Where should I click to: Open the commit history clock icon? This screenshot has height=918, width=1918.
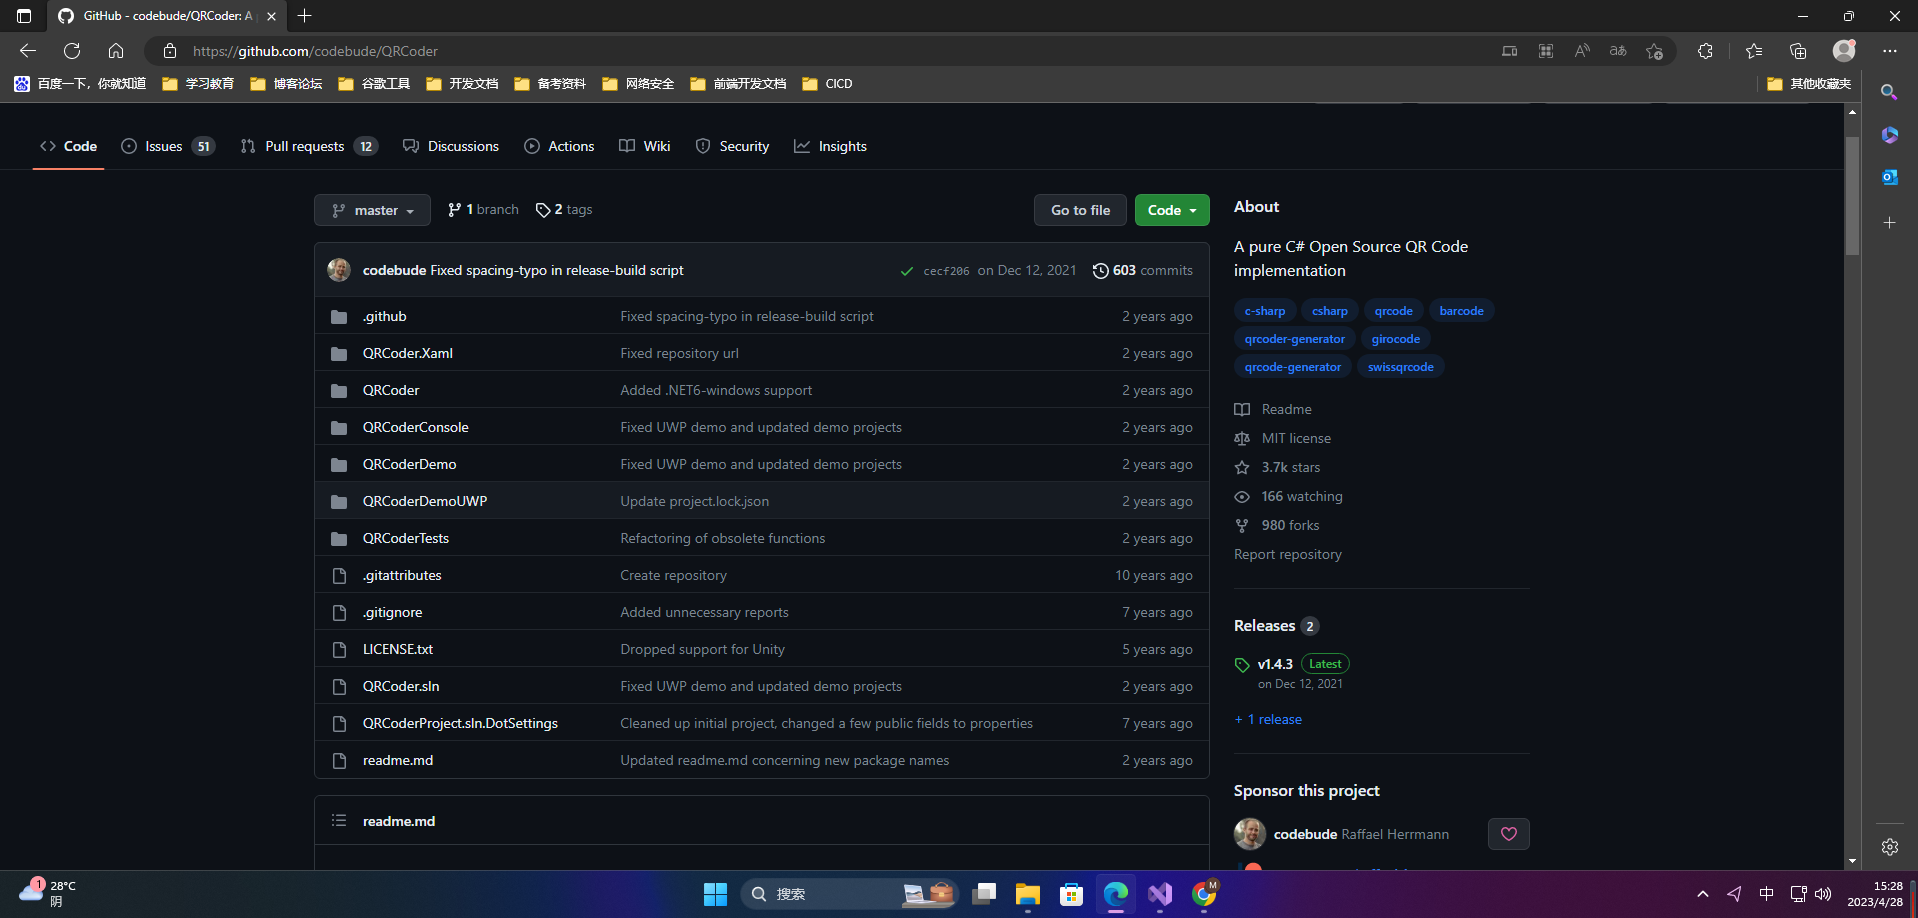[x=1100, y=271]
